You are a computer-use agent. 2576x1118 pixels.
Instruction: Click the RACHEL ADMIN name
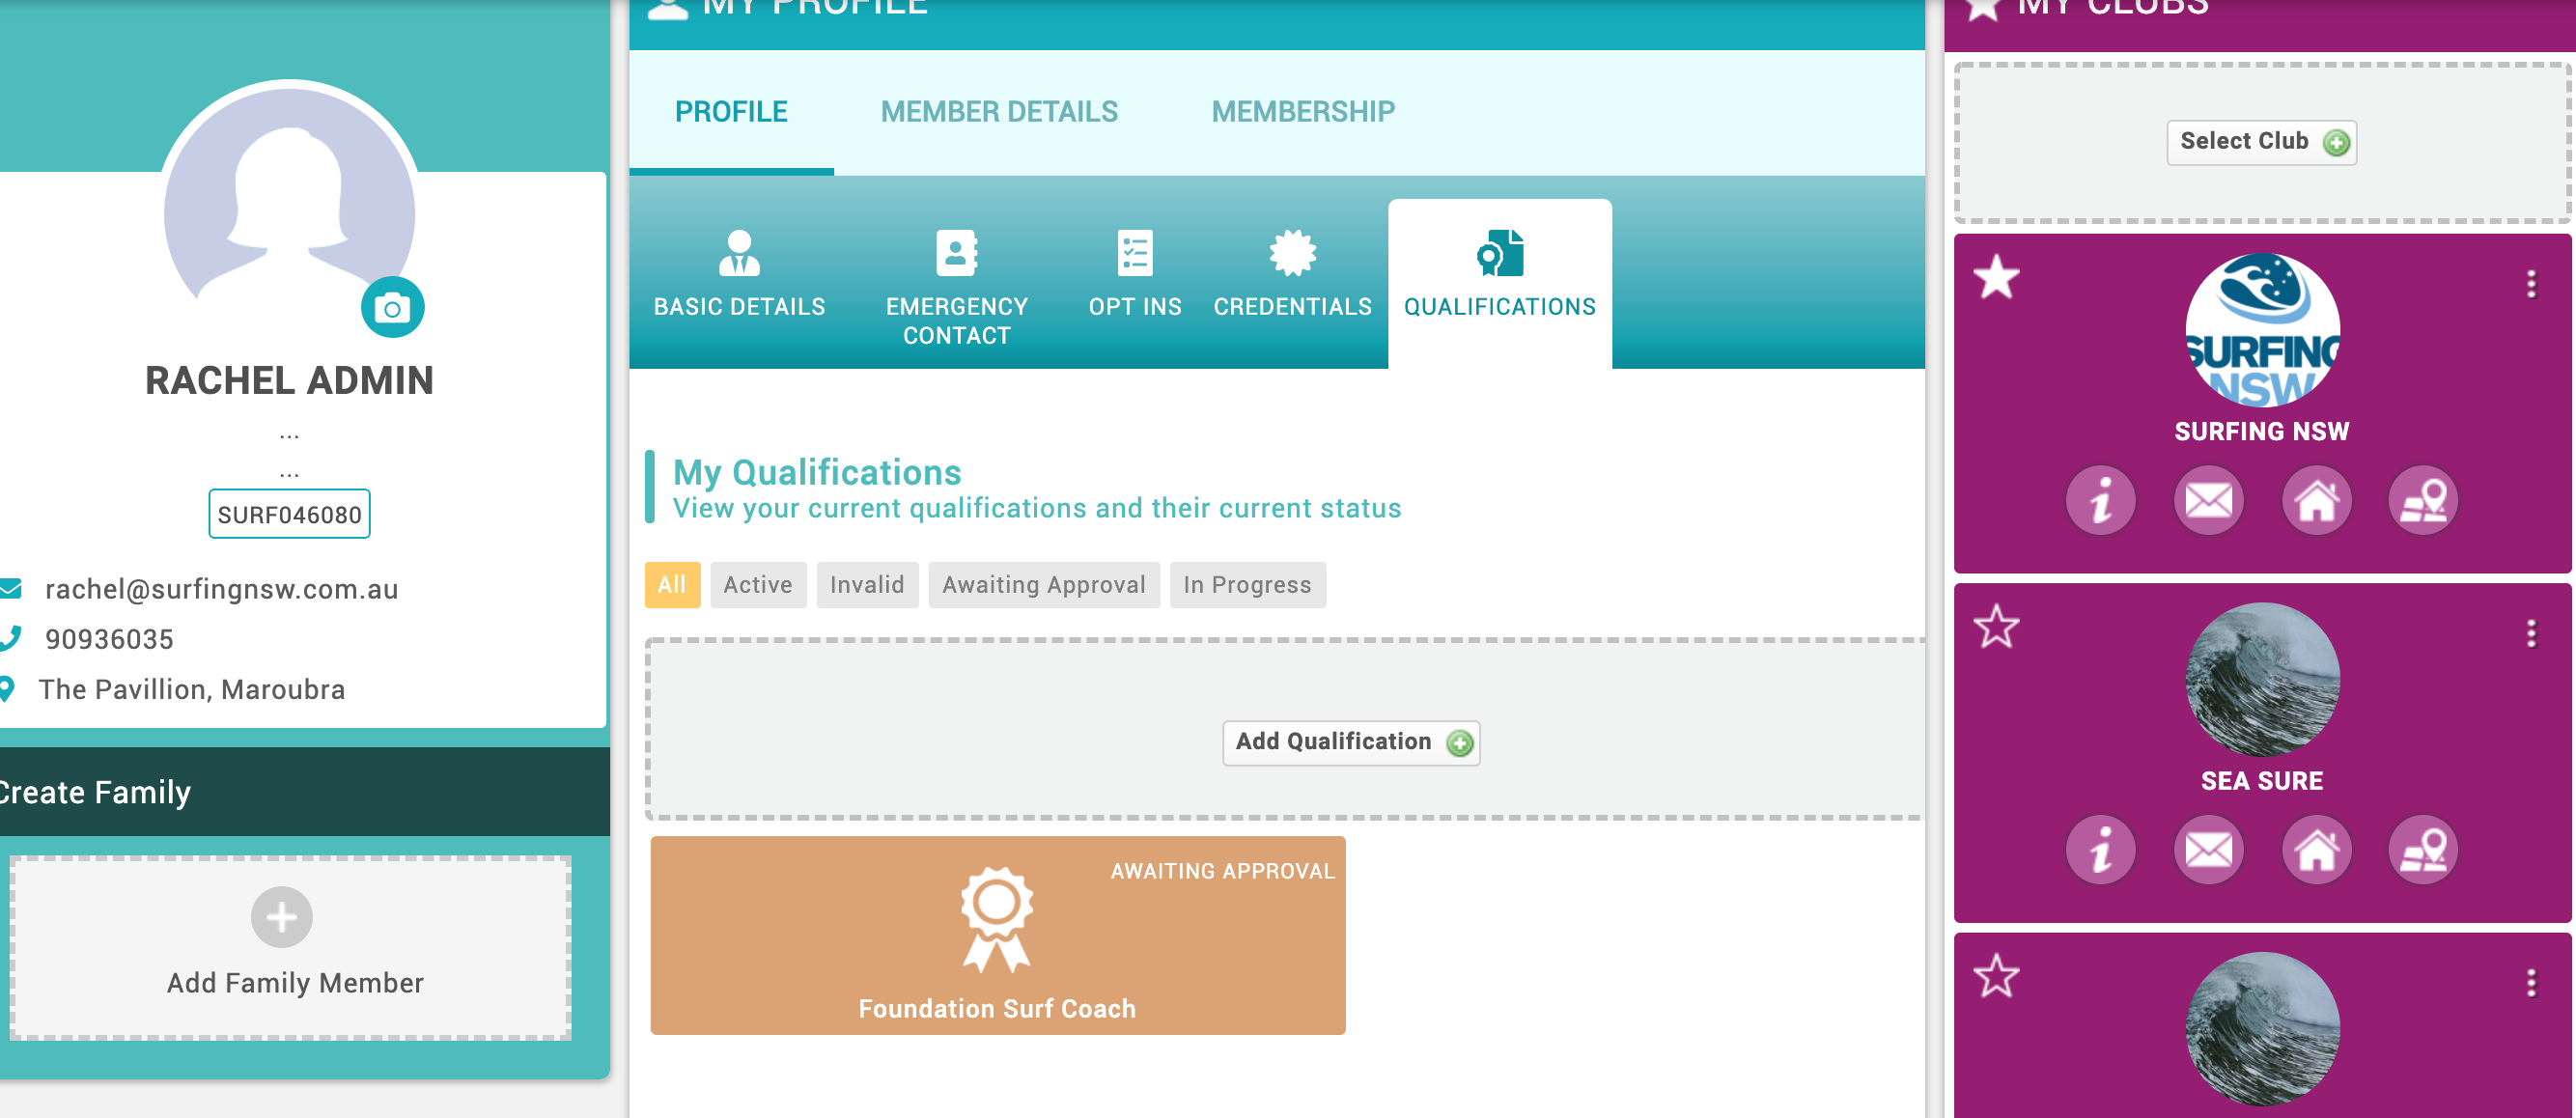coord(289,380)
